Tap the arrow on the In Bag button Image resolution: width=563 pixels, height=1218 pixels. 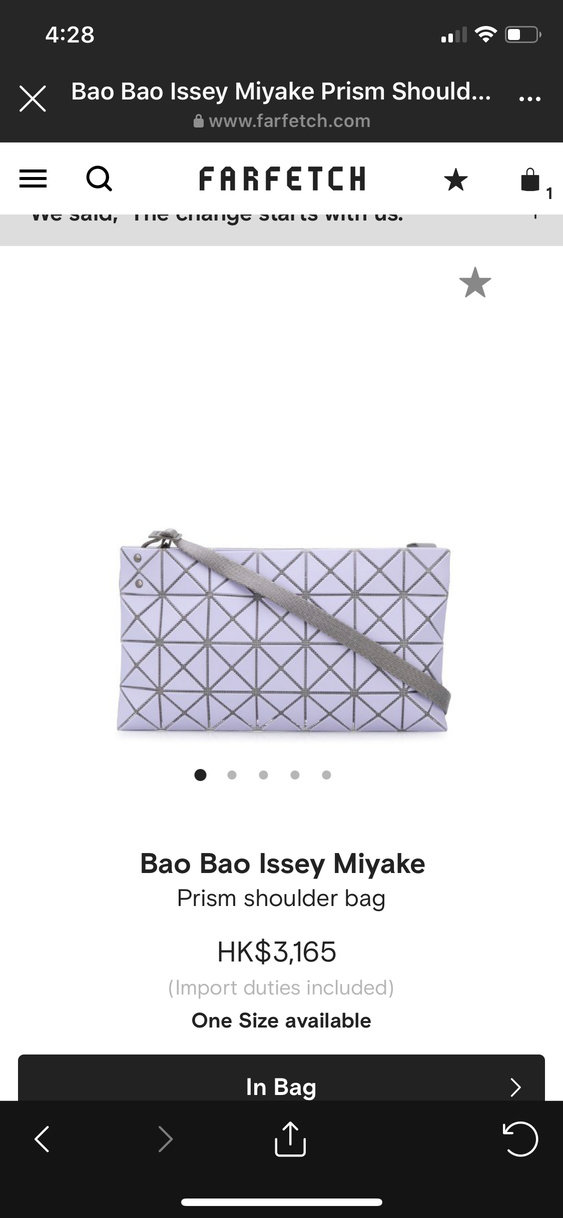click(x=516, y=1087)
